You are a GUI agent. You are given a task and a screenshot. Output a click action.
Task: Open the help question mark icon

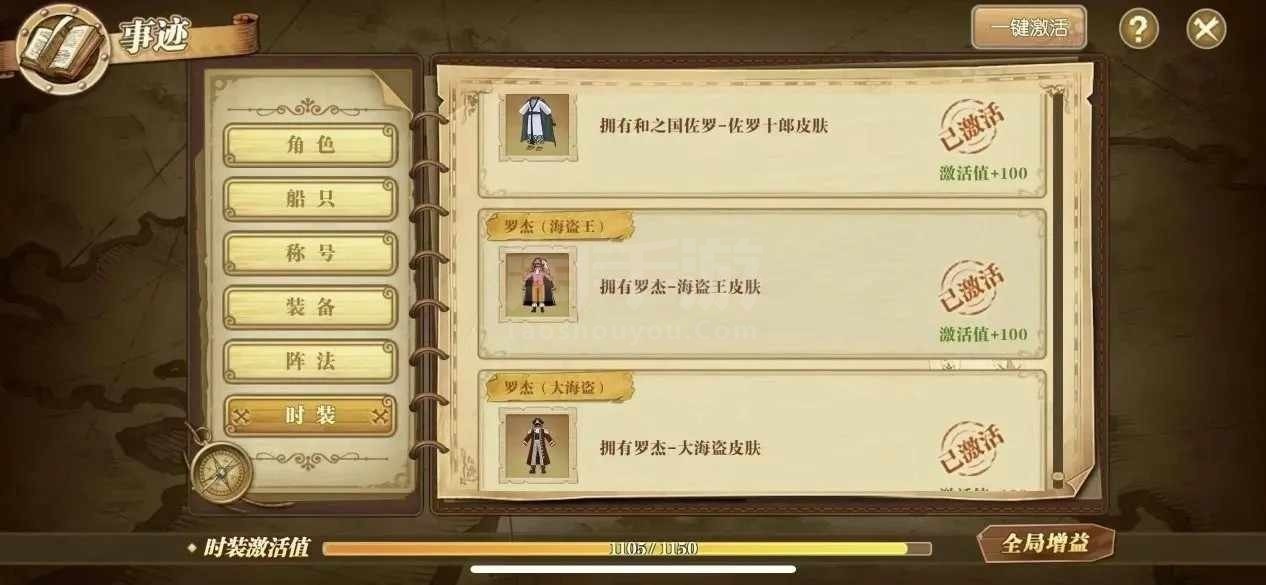1138,29
